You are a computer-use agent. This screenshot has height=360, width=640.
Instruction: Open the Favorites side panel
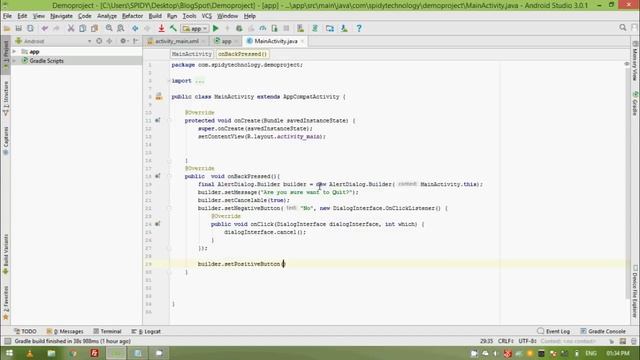click(x=6, y=303)
